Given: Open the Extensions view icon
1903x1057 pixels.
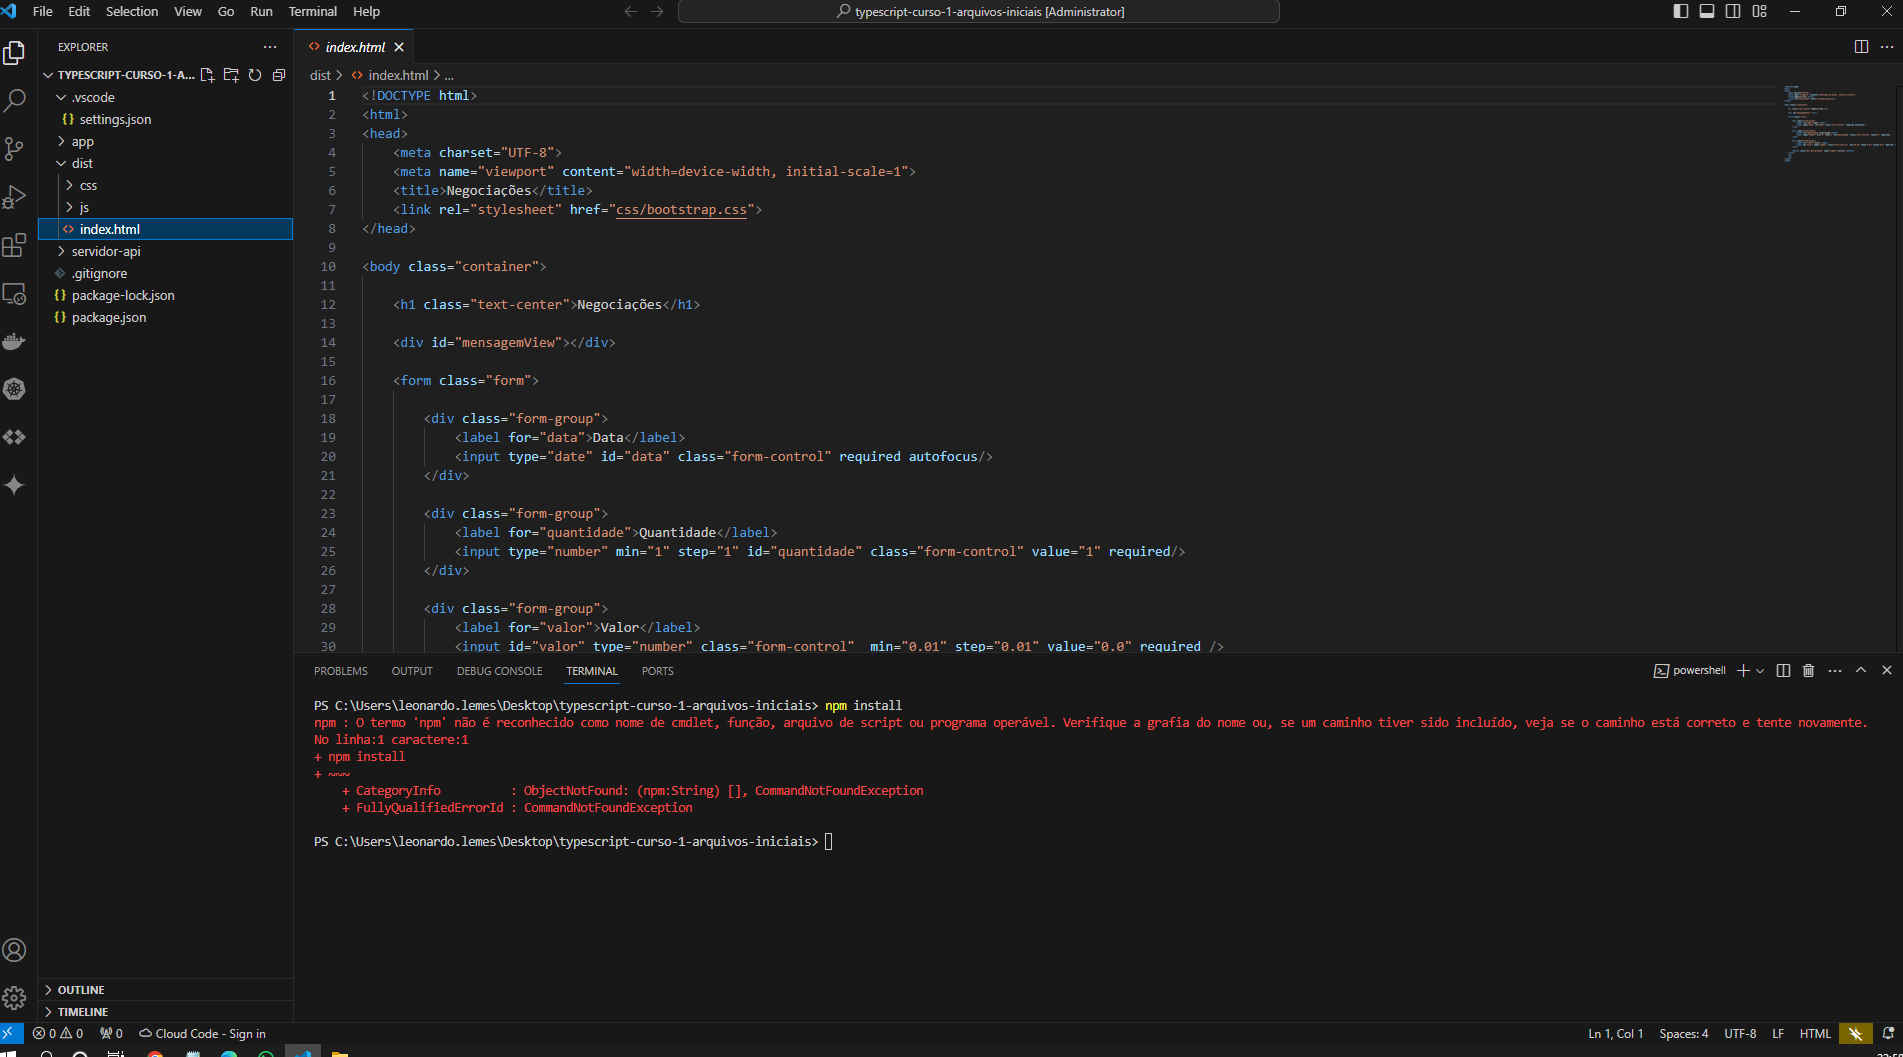Looking at the screenshot, I should pyautogui.click(x=15, y=245).
